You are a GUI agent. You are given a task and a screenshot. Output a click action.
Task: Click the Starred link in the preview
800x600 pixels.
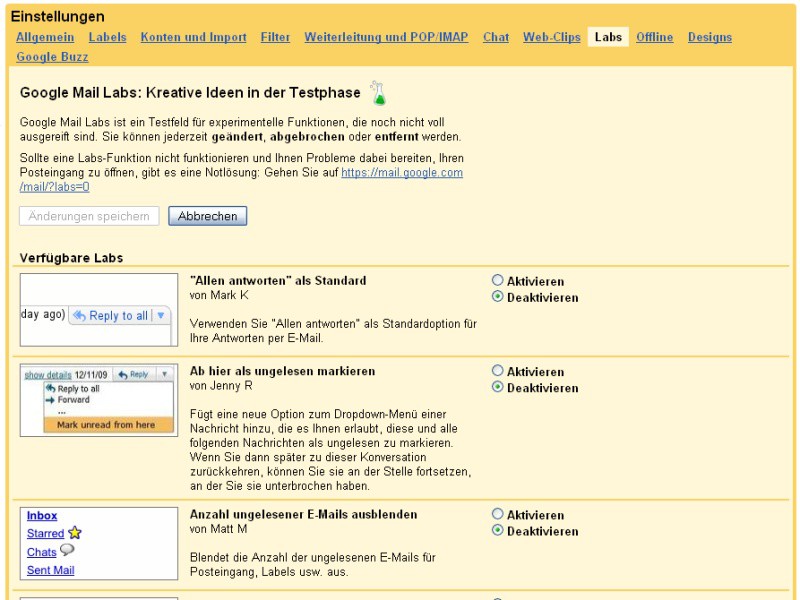45,534
